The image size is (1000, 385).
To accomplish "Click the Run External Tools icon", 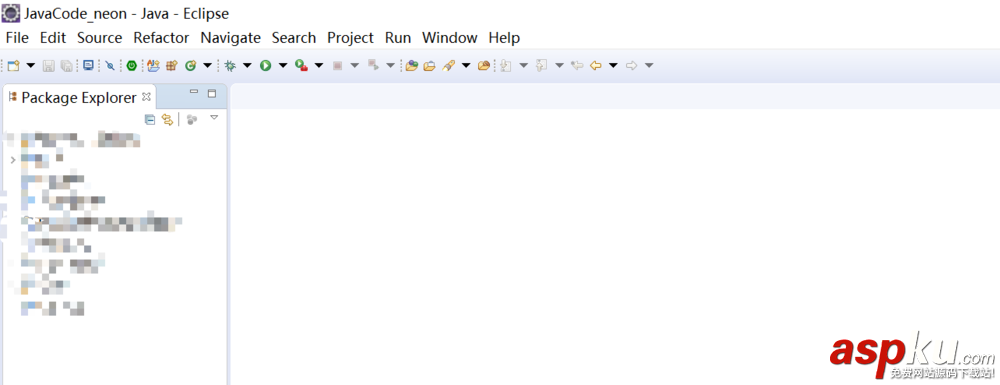I will pyautogui.click(x=302, y=65).
